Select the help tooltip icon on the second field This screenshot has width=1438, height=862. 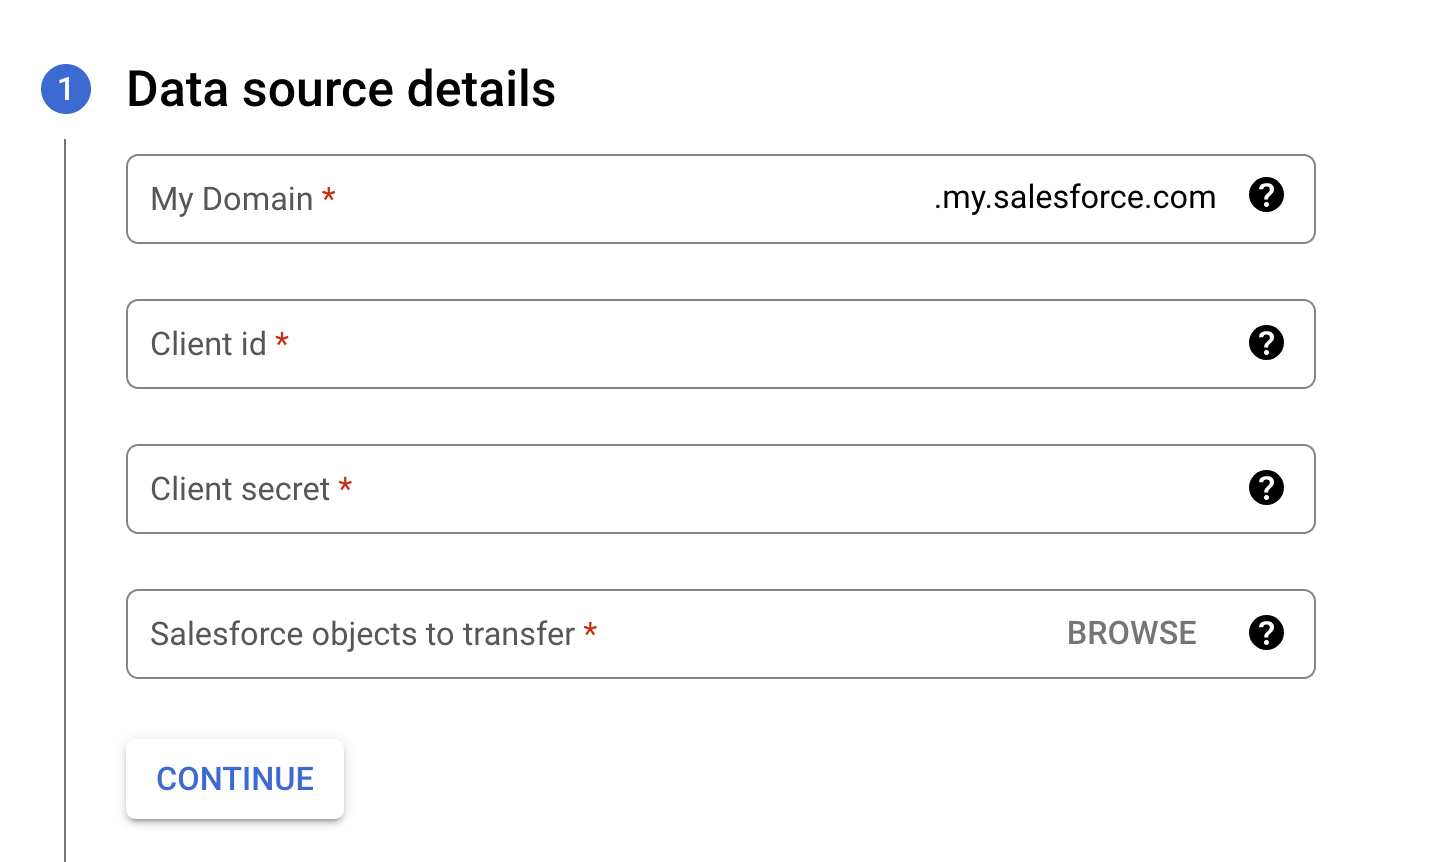click(1266, 343)
